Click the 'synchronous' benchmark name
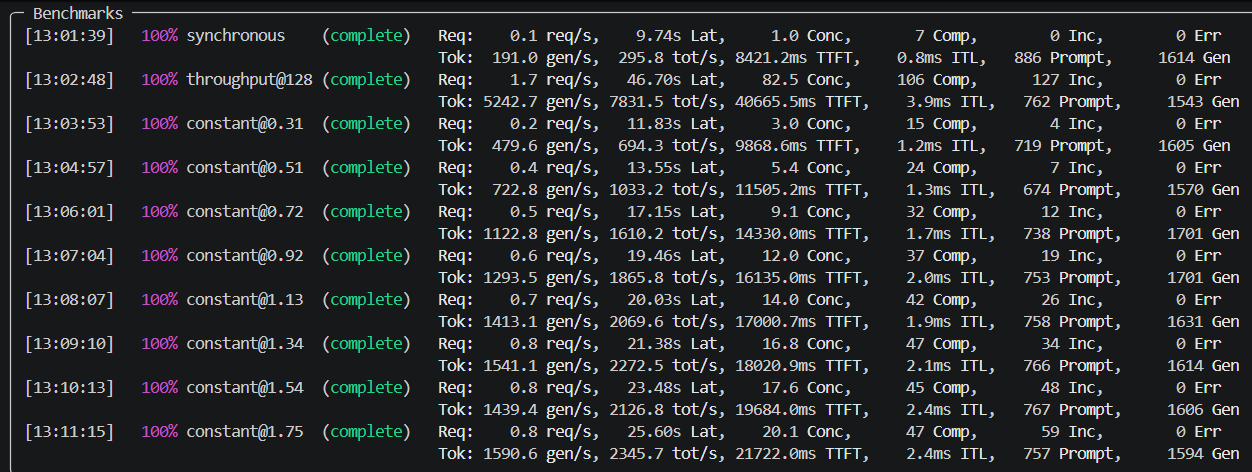Screen dimensions: 1252x472 point(235,36)
